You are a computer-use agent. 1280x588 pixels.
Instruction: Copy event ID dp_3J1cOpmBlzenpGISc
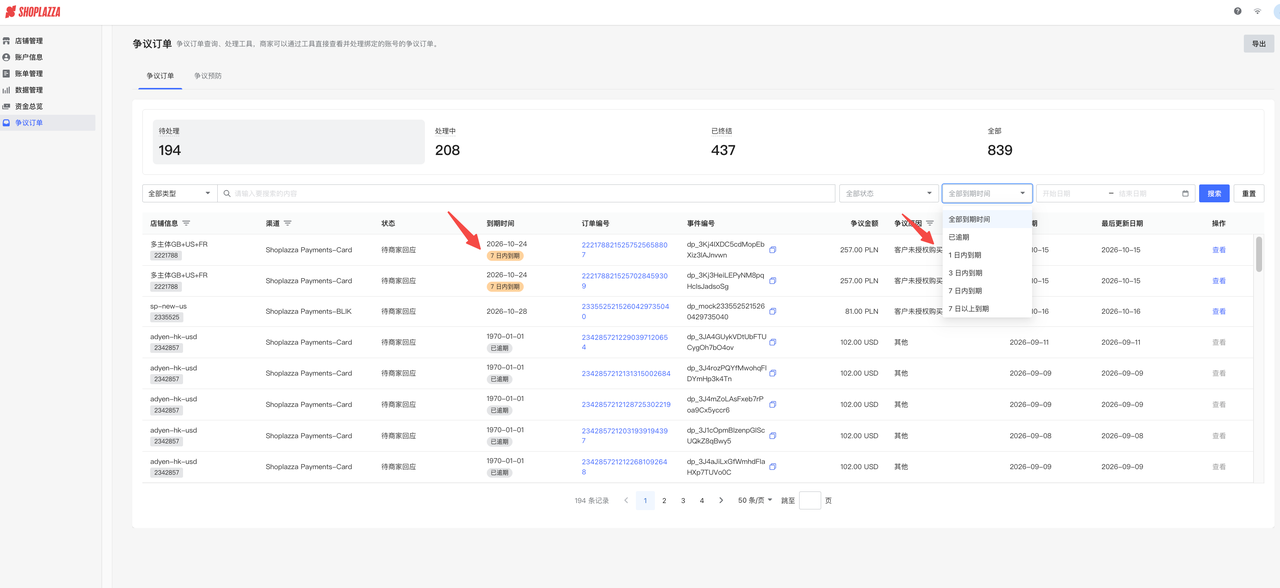coord(772,435)
